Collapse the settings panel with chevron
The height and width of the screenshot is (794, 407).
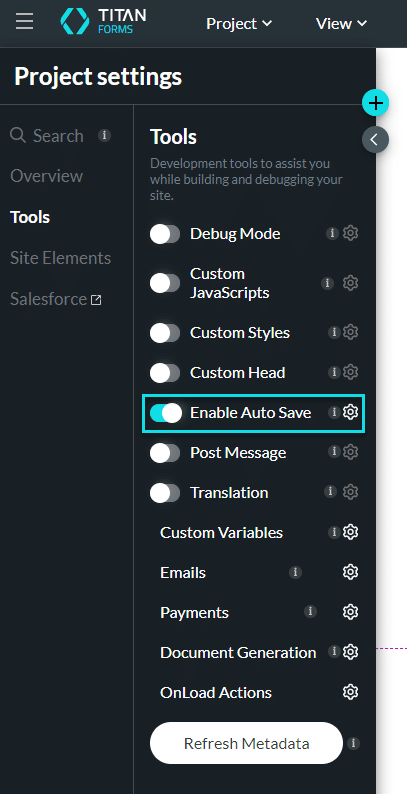pyautogui.click(x=375, y=140)
